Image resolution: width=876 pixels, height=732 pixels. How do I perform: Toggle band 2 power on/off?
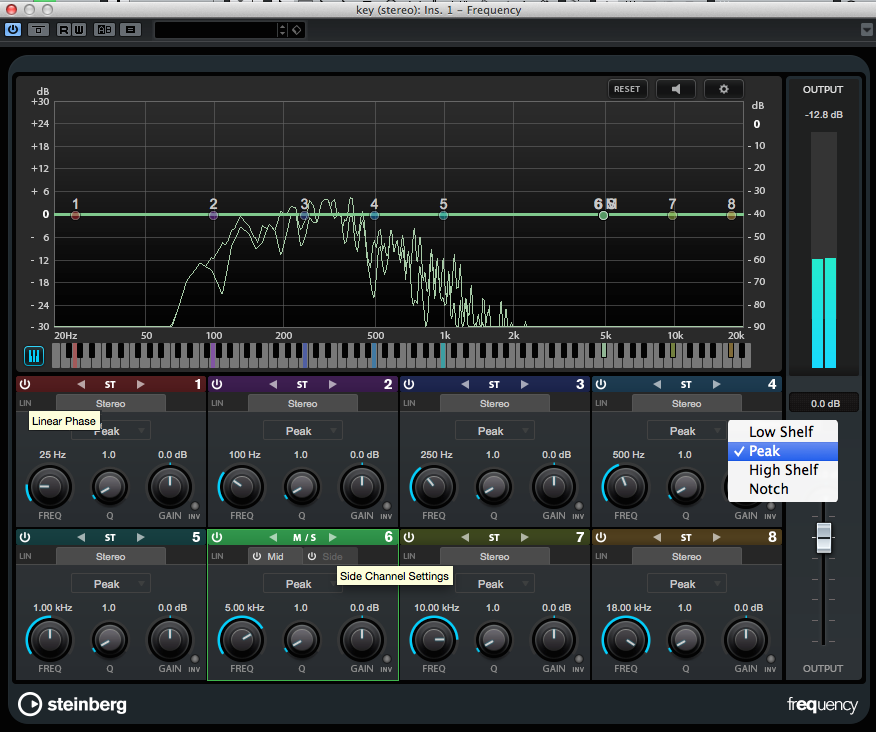pyautogui.click(x=217, y=384)
